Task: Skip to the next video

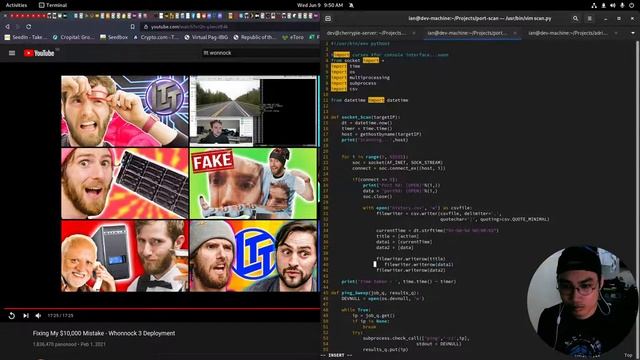Action: click(26, 316)
